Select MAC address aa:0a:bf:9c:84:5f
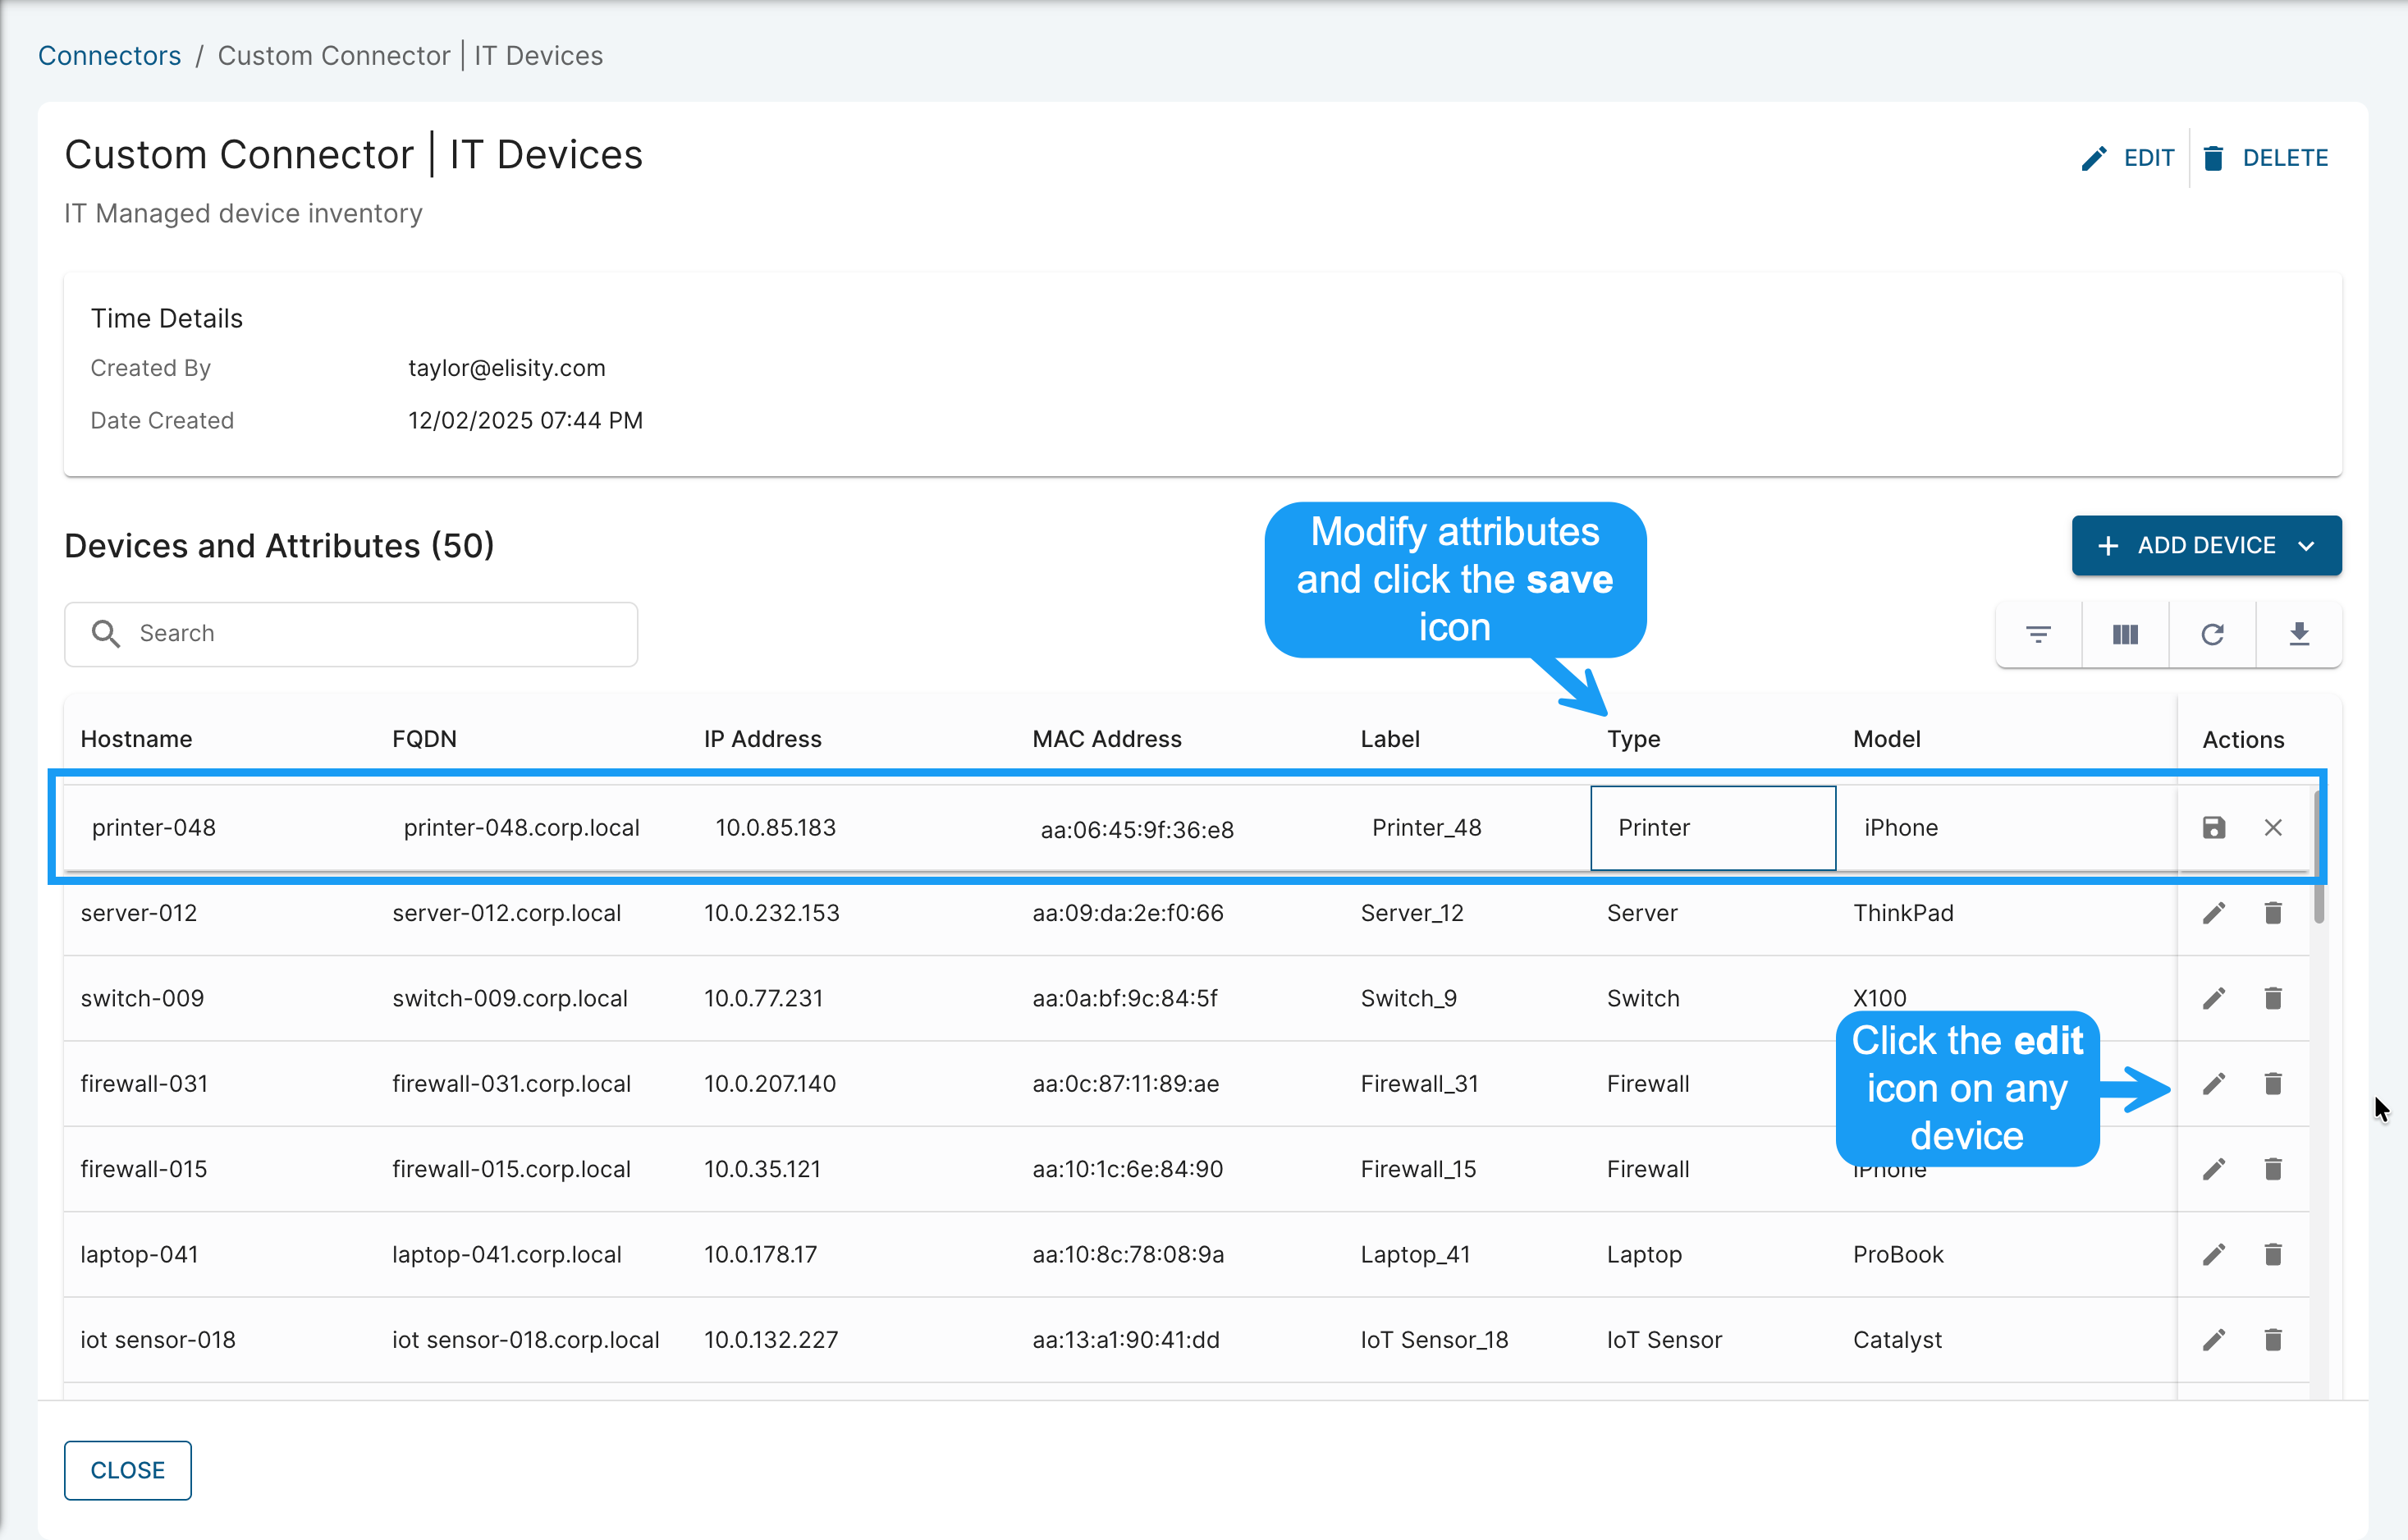Viewport: 2408px width, 1540px height. point(1125,998)
